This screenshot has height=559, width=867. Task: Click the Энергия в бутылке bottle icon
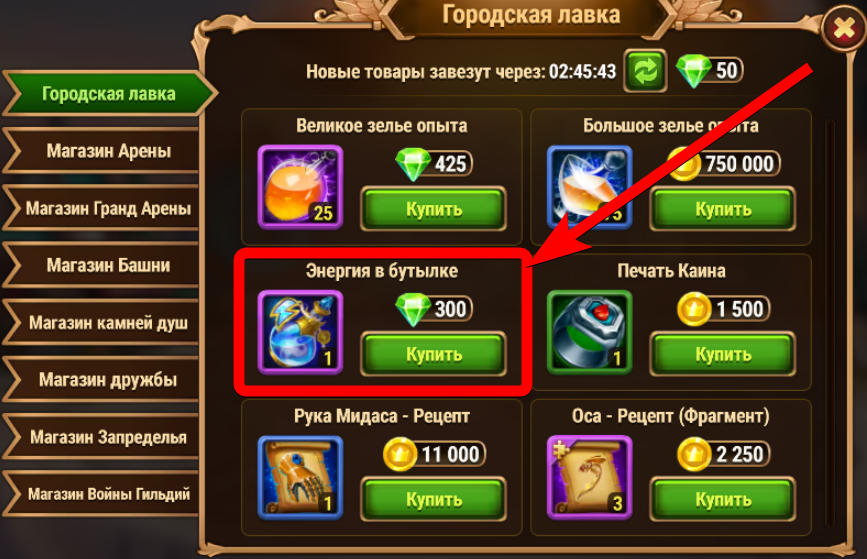pos(300,332)
